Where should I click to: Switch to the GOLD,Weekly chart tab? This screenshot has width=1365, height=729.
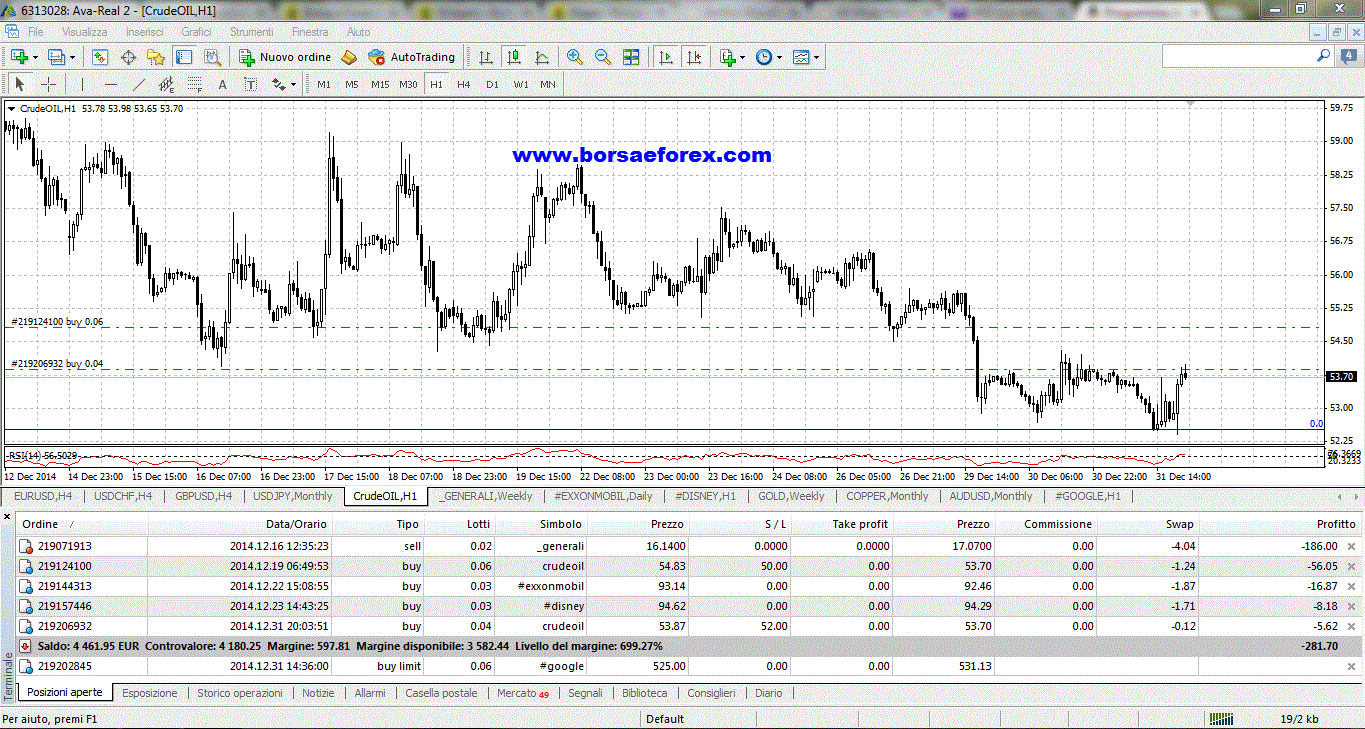point(791,496)
